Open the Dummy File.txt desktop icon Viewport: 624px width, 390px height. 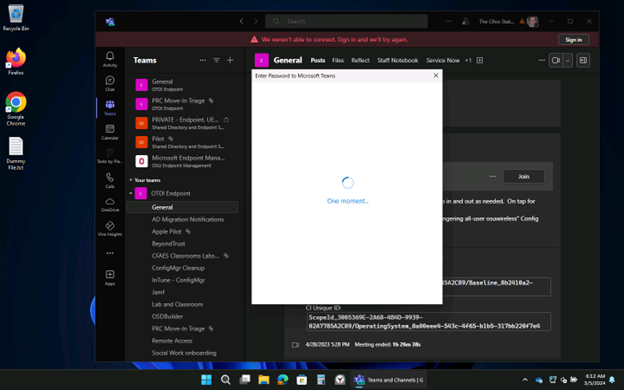(16, 153)
